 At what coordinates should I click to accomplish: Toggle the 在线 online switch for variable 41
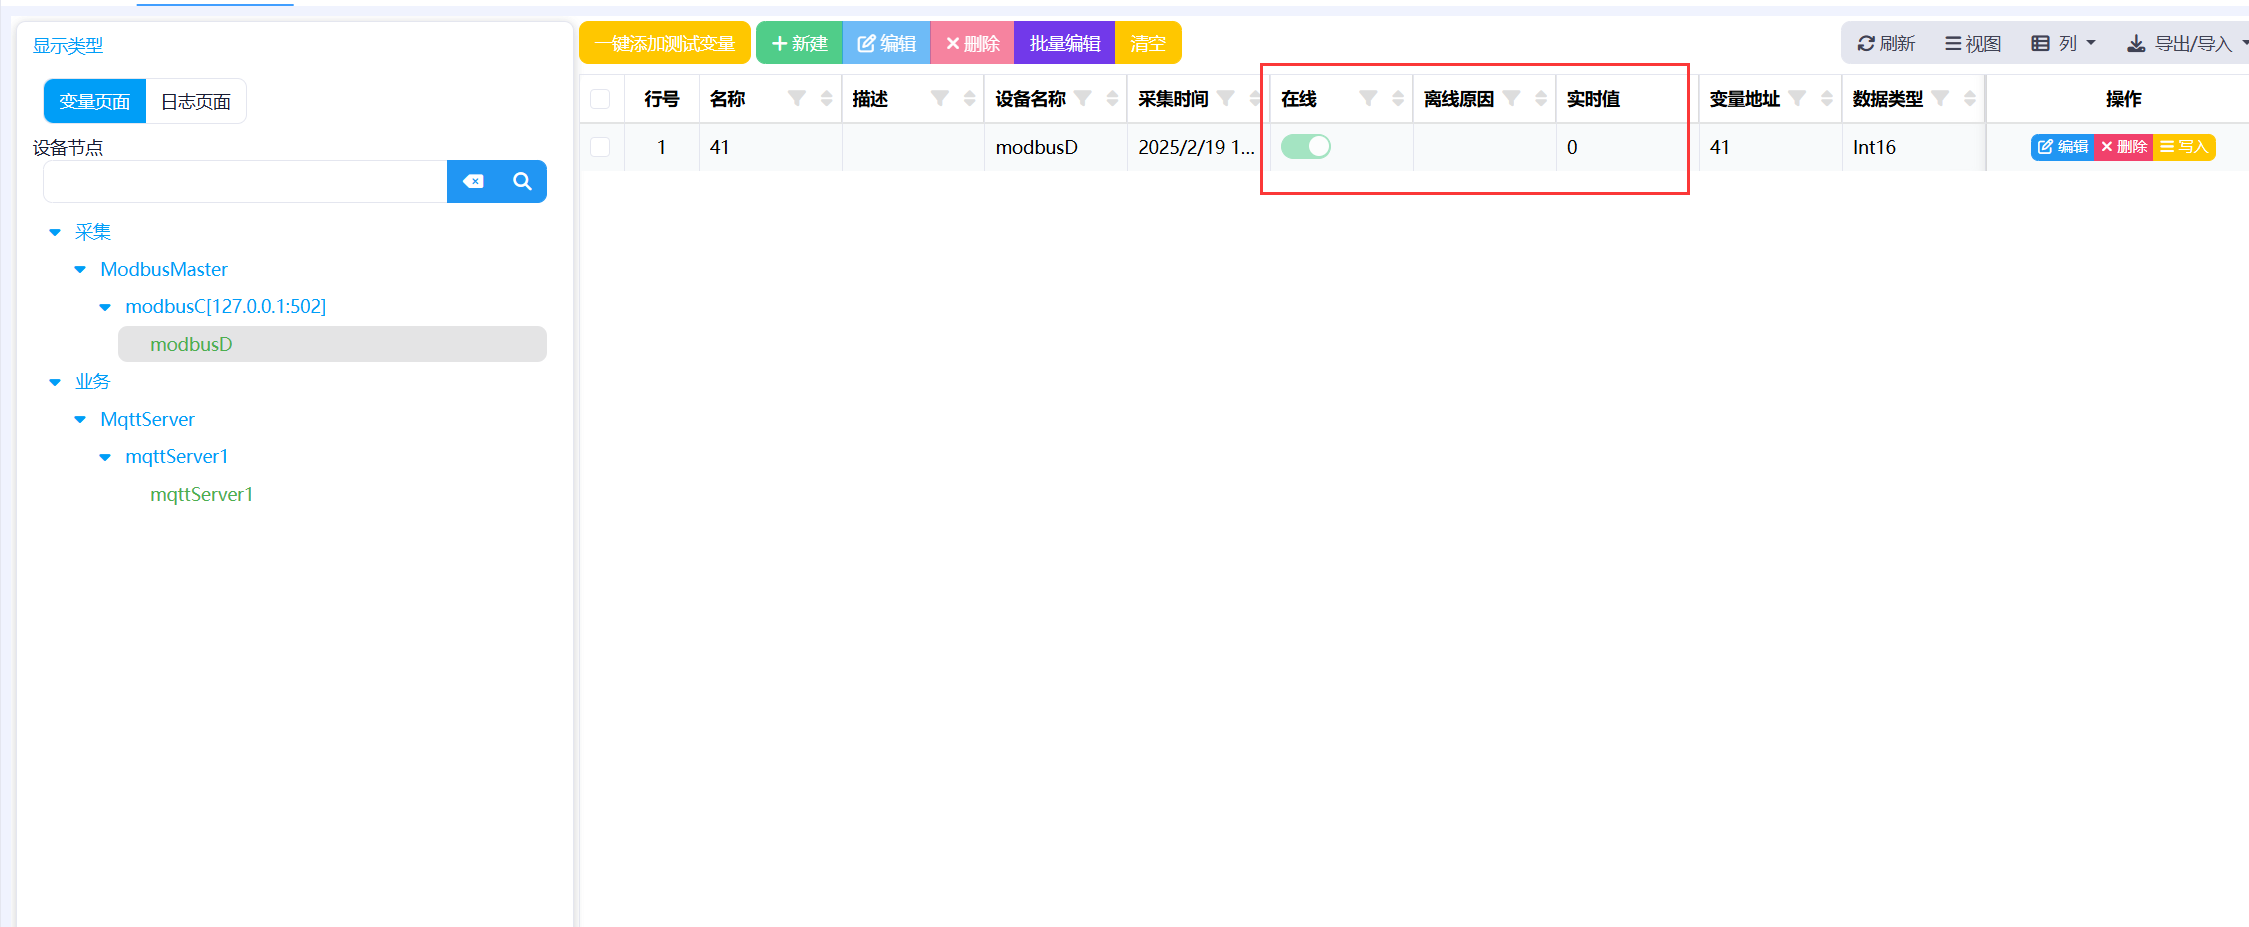1306,146
